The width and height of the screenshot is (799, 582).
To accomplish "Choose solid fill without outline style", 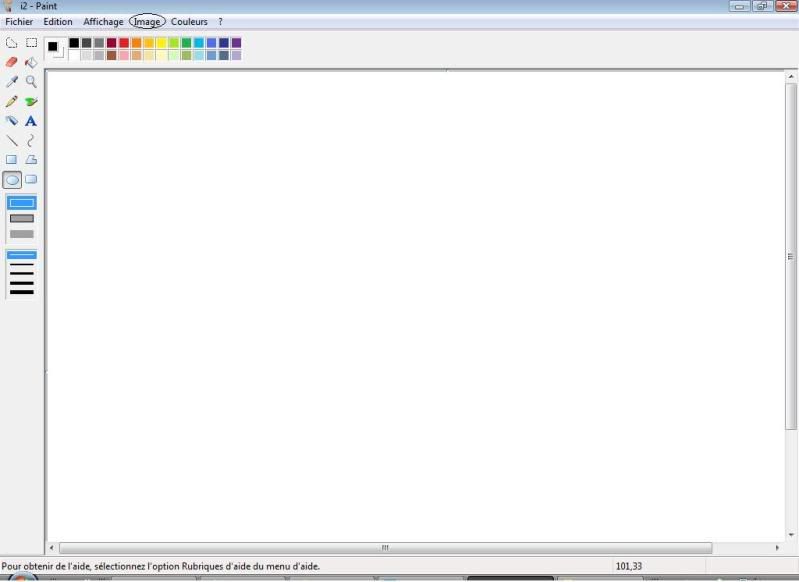I will pos(21,234).
